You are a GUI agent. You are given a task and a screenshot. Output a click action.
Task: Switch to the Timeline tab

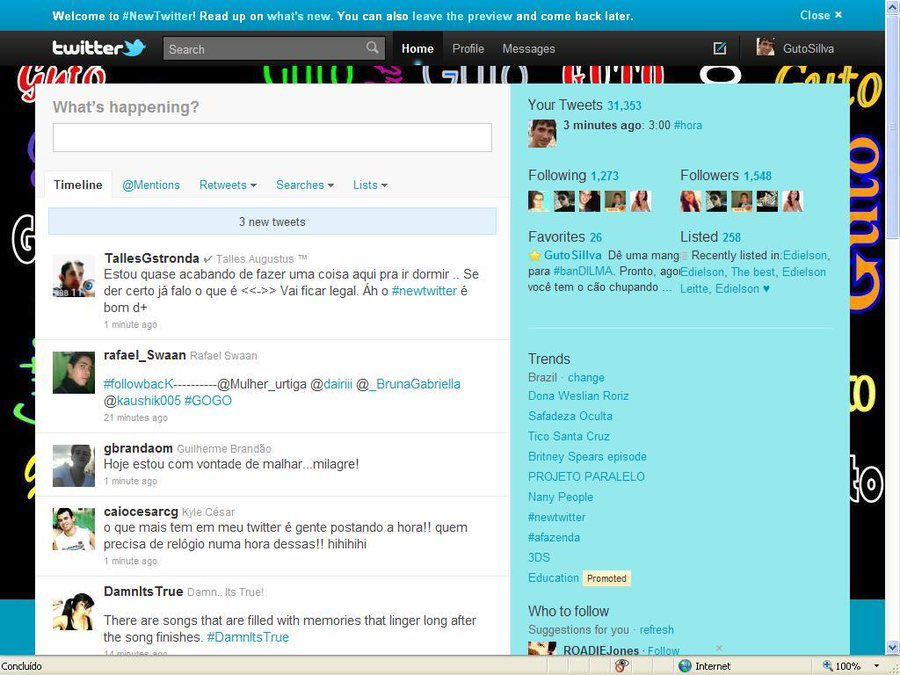pos(78,185)
